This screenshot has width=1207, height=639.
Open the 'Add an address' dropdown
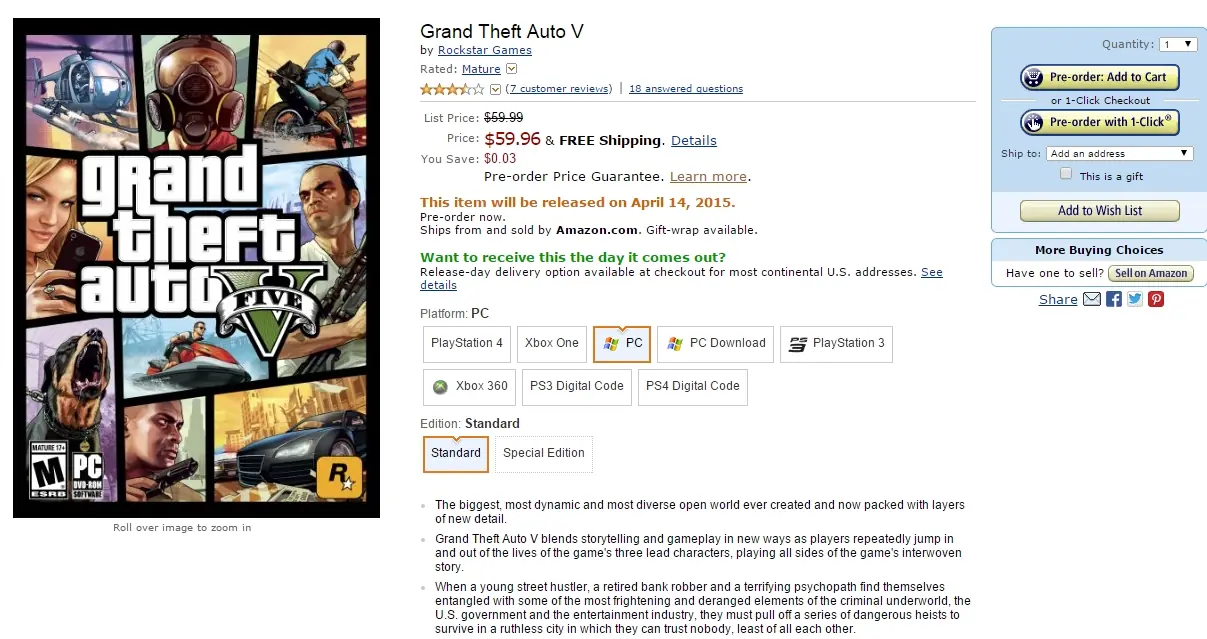[x=1120, y=154]
